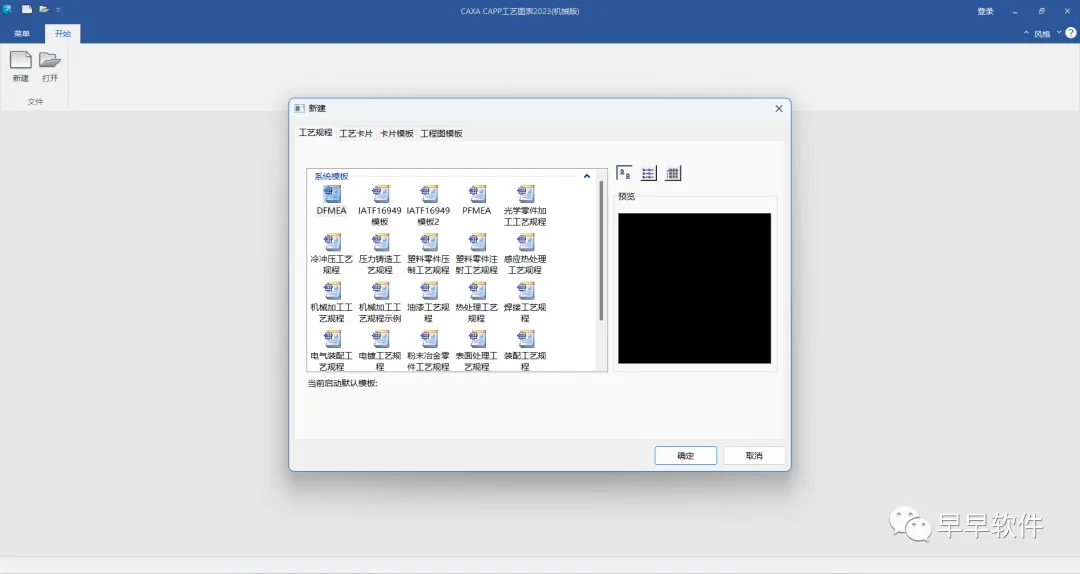Pick 表面处理工艺规程 template
1080x574 pixels.
(x=477, y=350)
